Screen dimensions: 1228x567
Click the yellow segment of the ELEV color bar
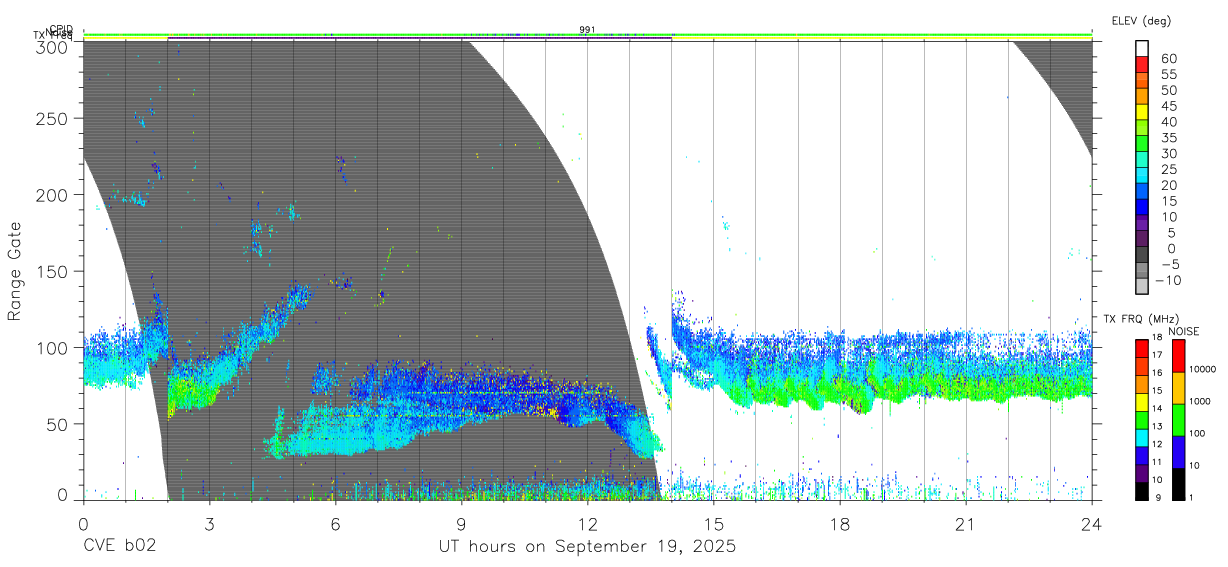[1142, 111]
